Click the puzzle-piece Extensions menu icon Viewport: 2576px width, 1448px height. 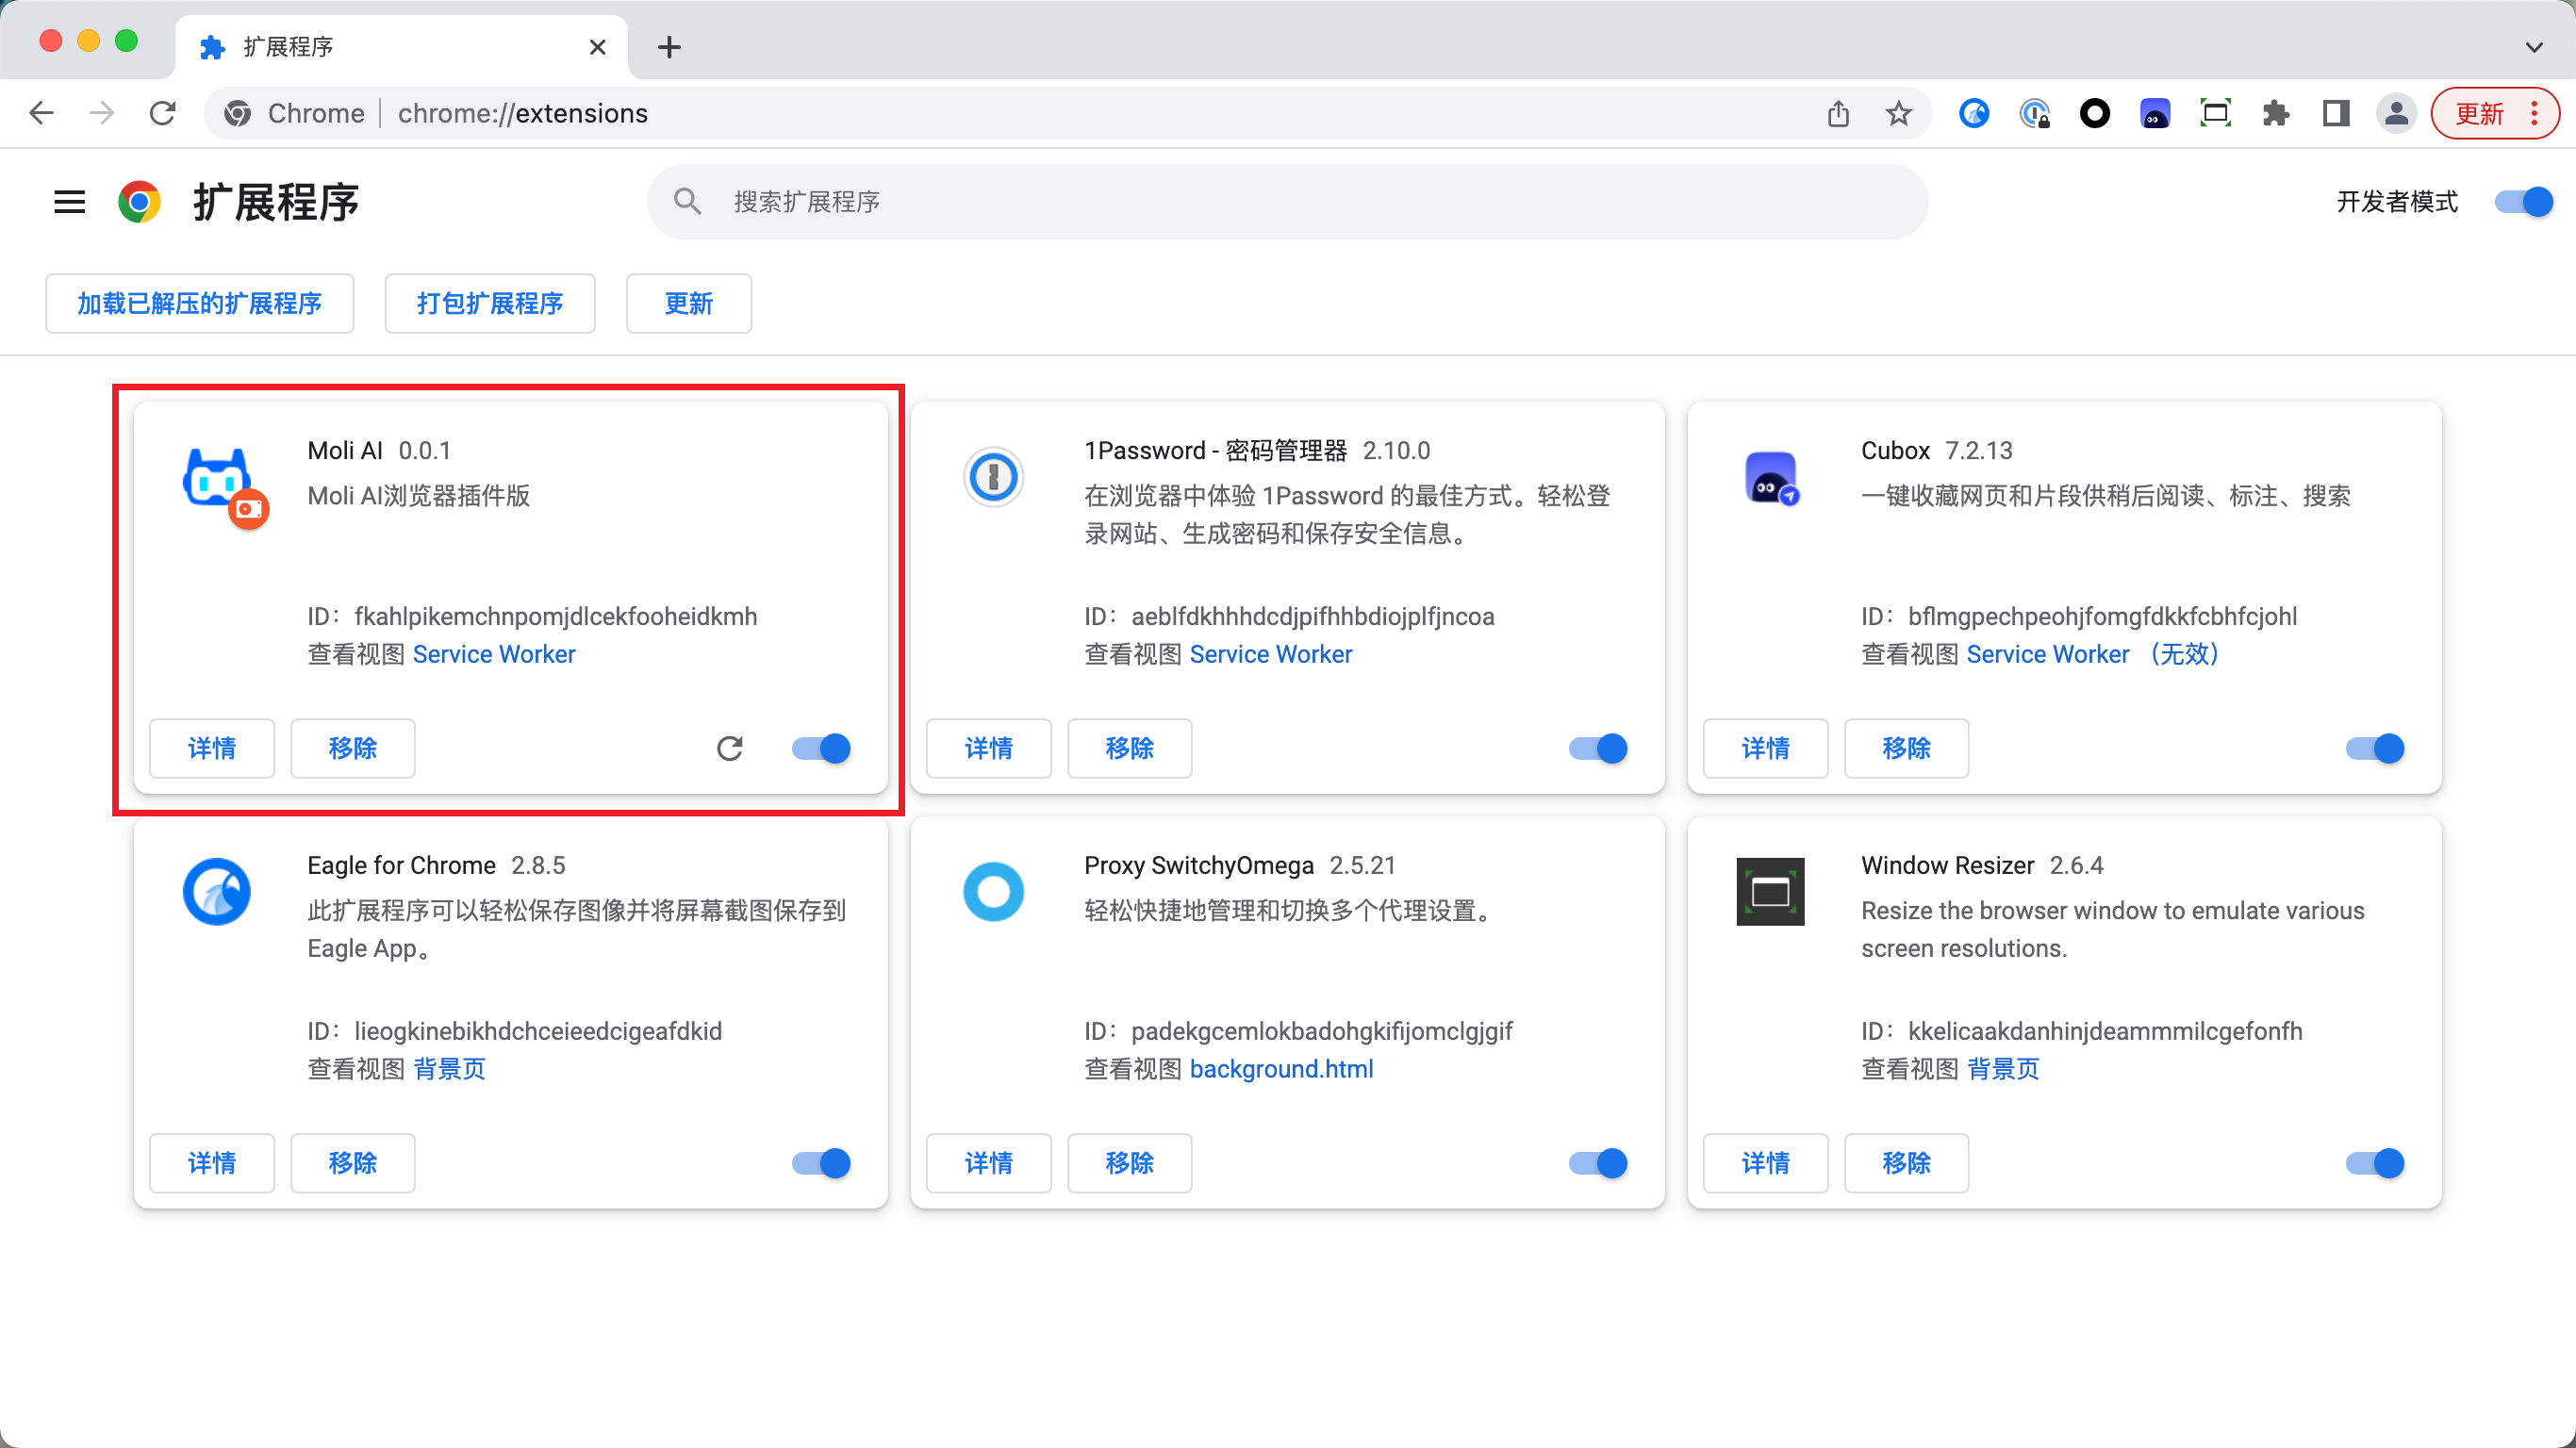(x=2275, y=113)
